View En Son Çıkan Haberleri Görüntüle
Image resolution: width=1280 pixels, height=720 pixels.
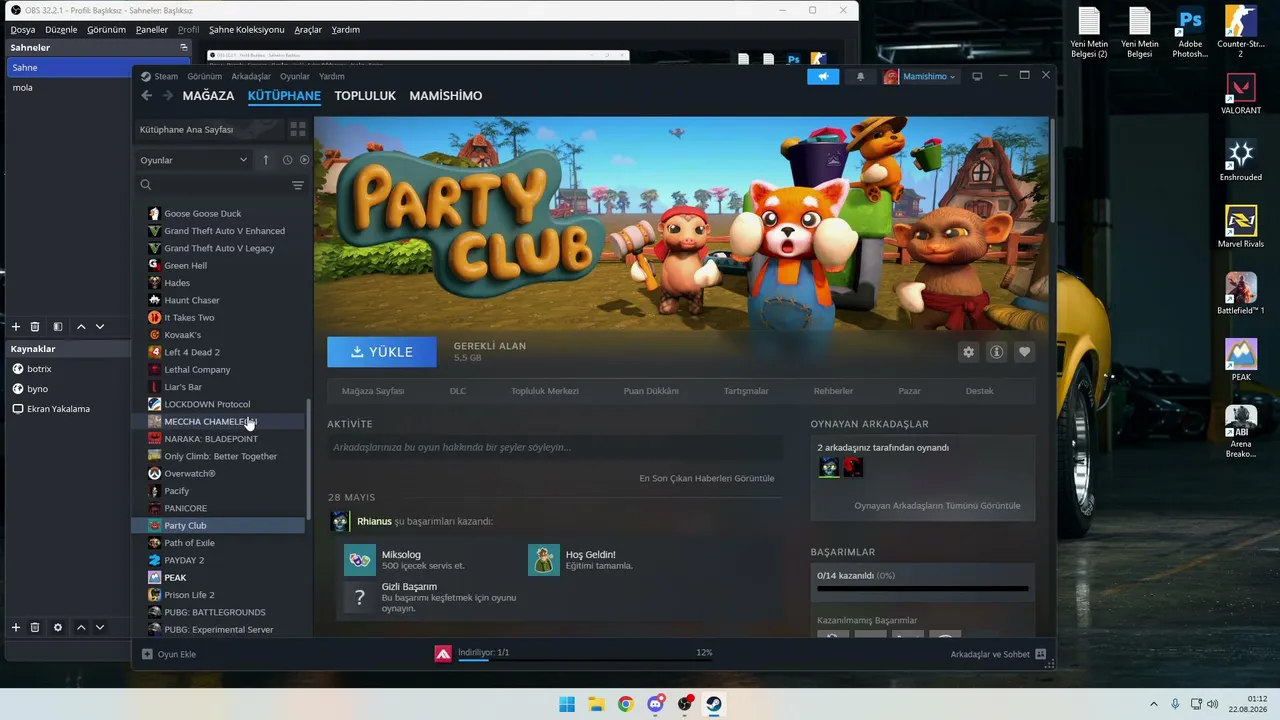tap(707, 478)
